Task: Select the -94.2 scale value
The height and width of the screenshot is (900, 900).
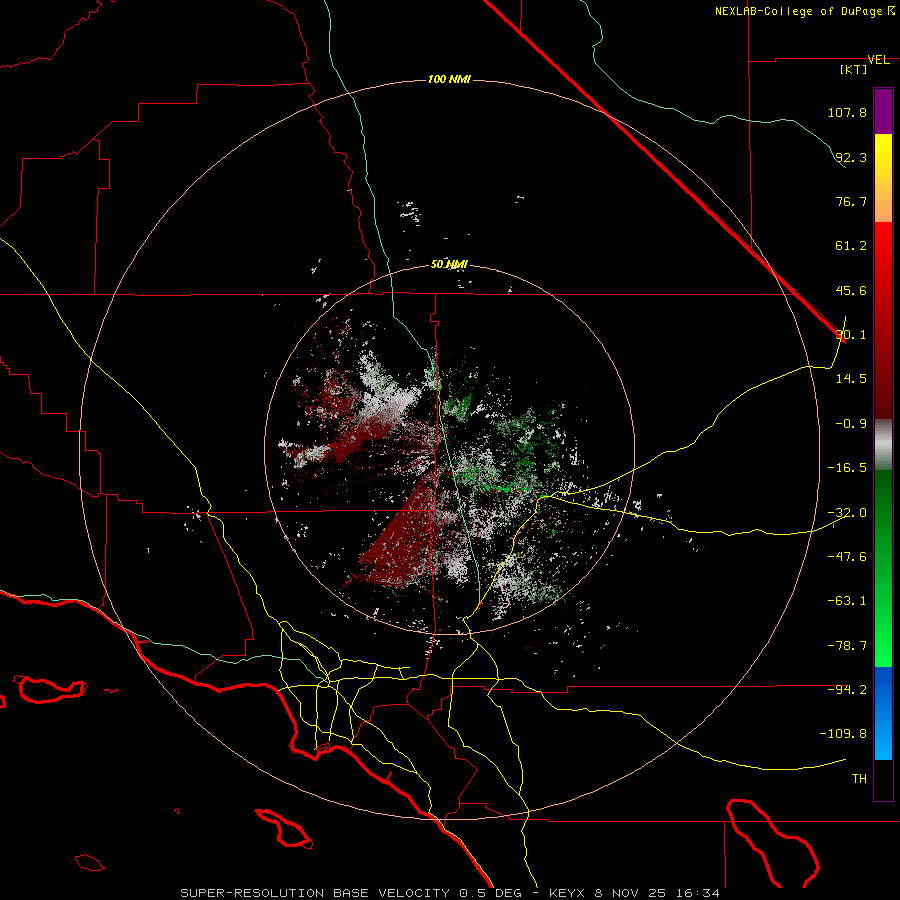Action: point(847,690)
